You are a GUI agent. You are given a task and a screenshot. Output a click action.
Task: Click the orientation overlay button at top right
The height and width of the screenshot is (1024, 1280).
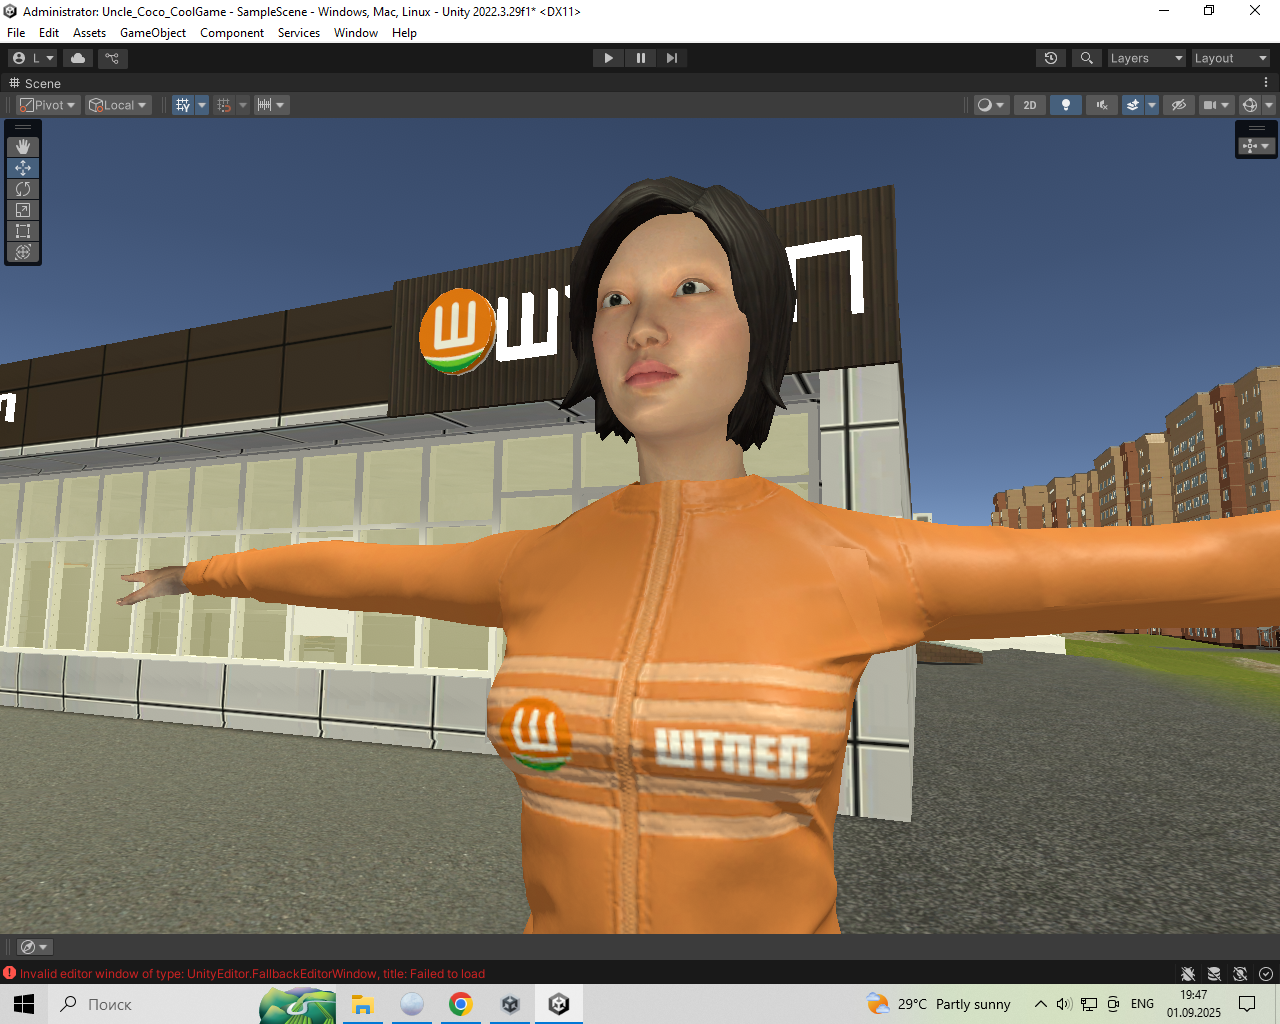pyautogui.click(x=1256, y=146)
